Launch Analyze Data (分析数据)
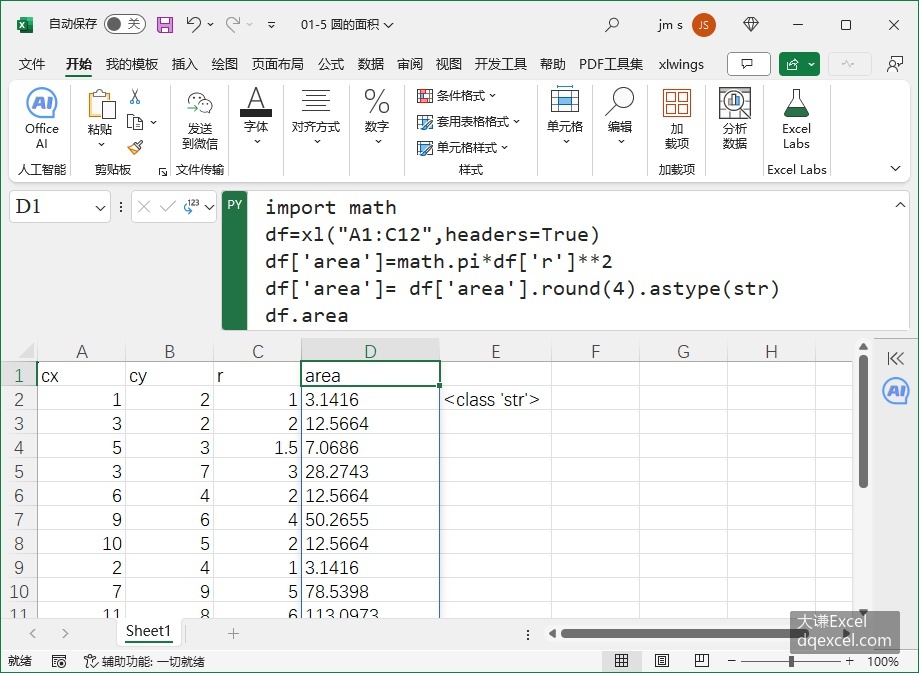The image size is (919, 673). click(734, 120)
